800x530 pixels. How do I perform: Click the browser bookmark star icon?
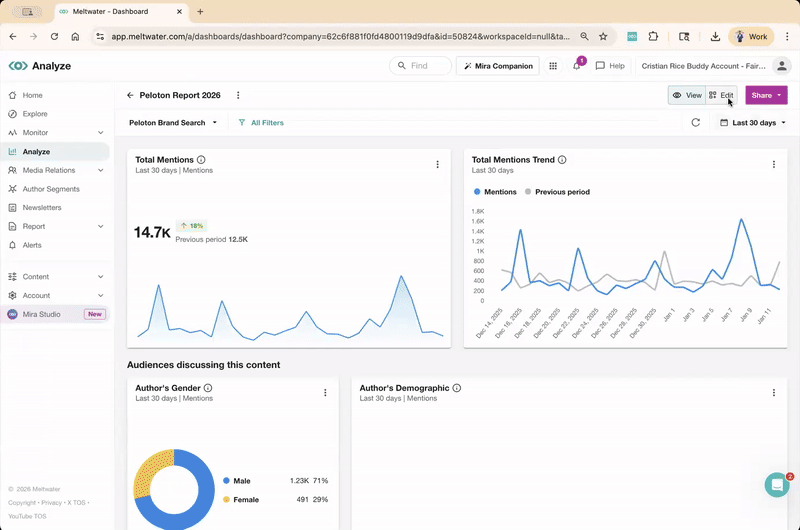click(603, 37)
